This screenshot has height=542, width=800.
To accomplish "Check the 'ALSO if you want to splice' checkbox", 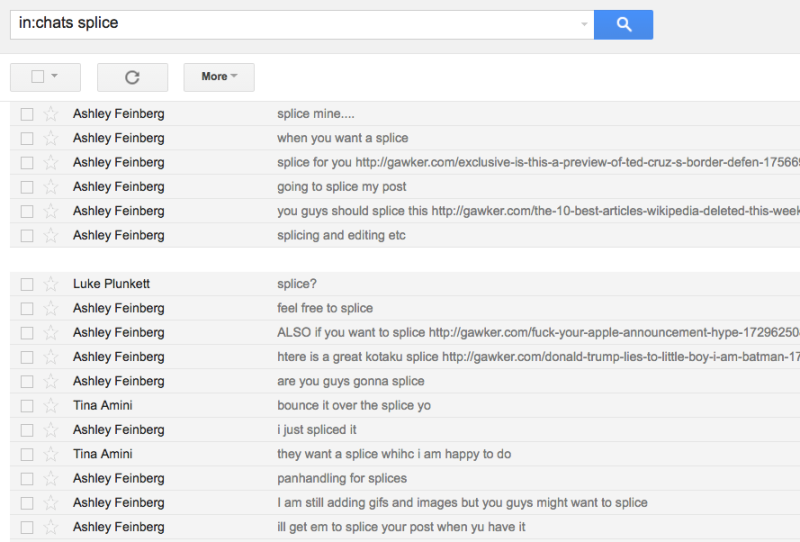I will click(27, 333).
